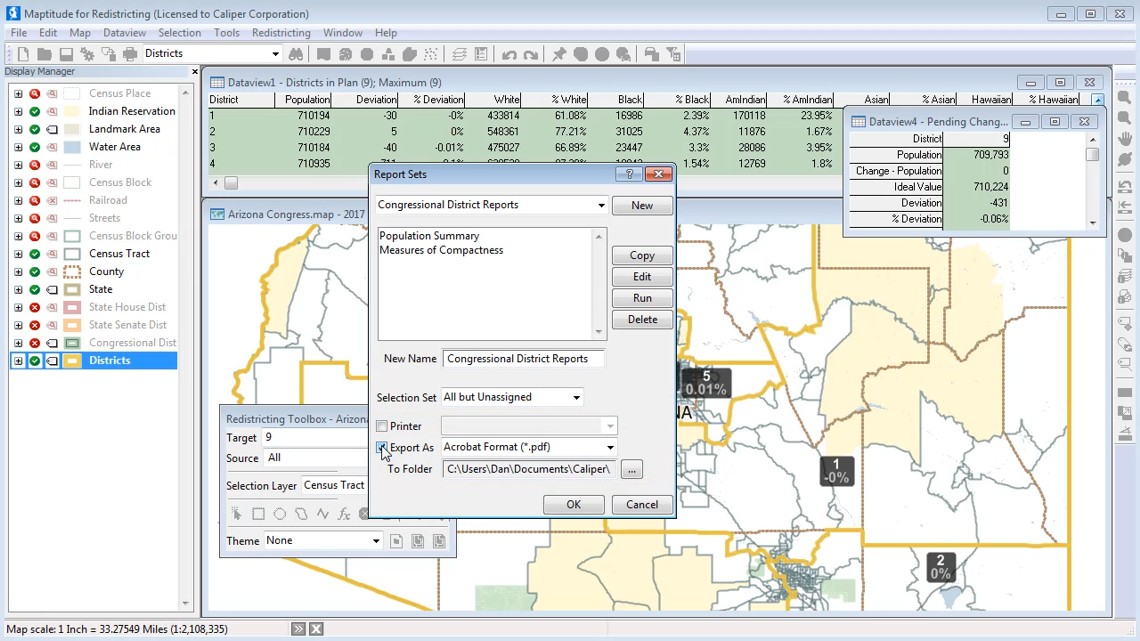The height and width of the screenshot is (641, 1140).
Task: Click the fx formula selection tool
Action: 344,514
